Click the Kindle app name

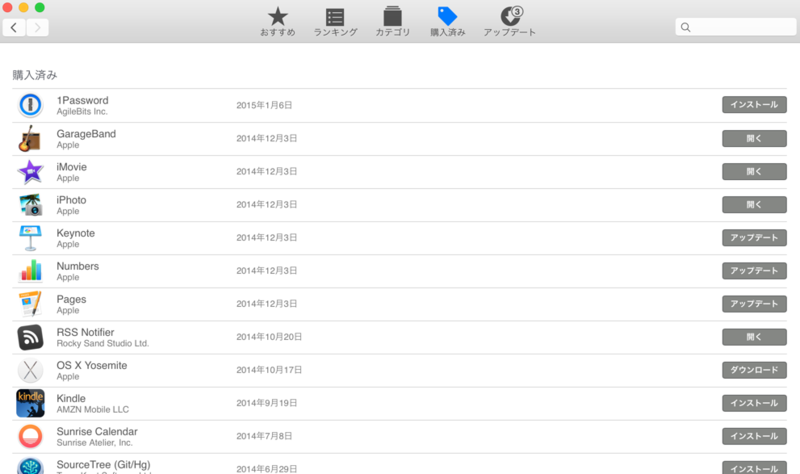tap(71, 398)
